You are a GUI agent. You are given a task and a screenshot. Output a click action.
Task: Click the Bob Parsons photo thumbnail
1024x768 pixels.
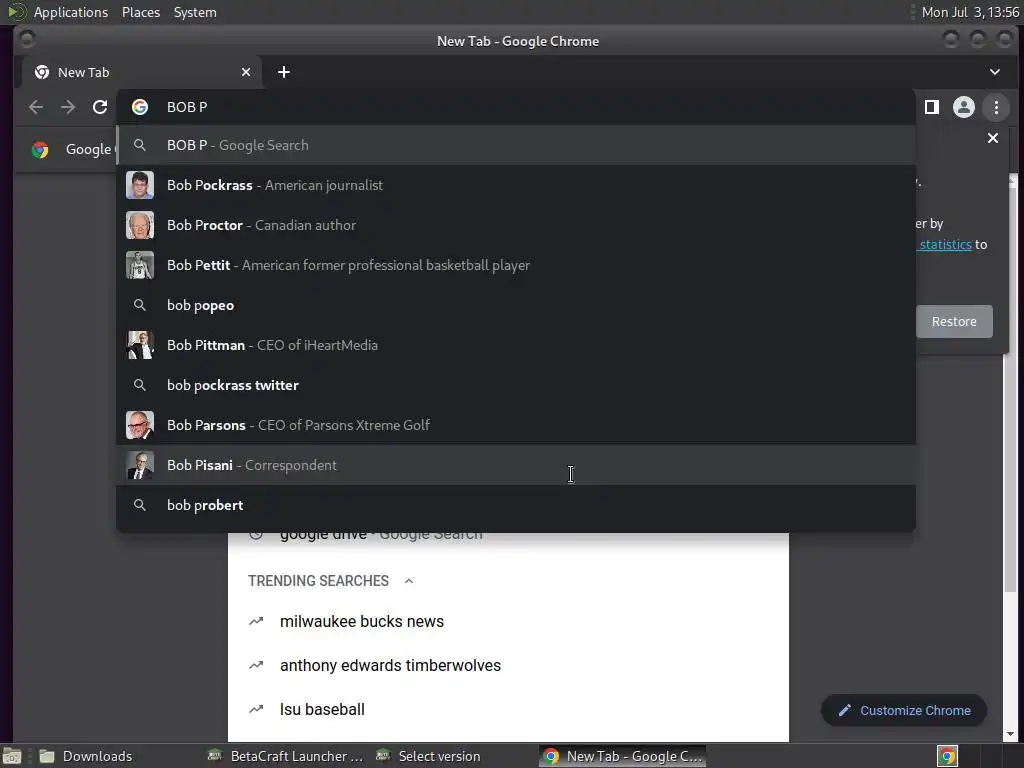[140, 425]
